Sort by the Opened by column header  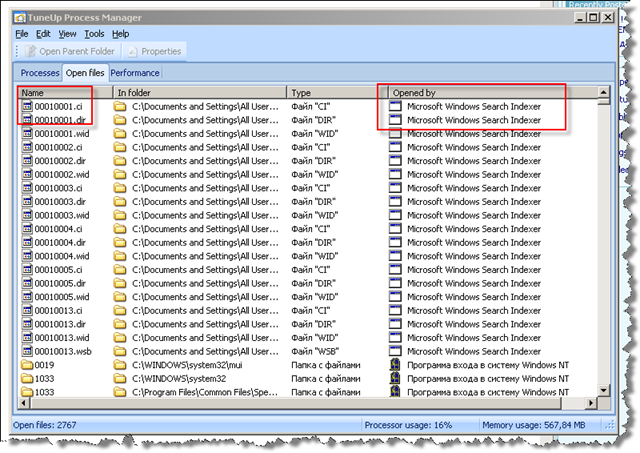point(490,92)
